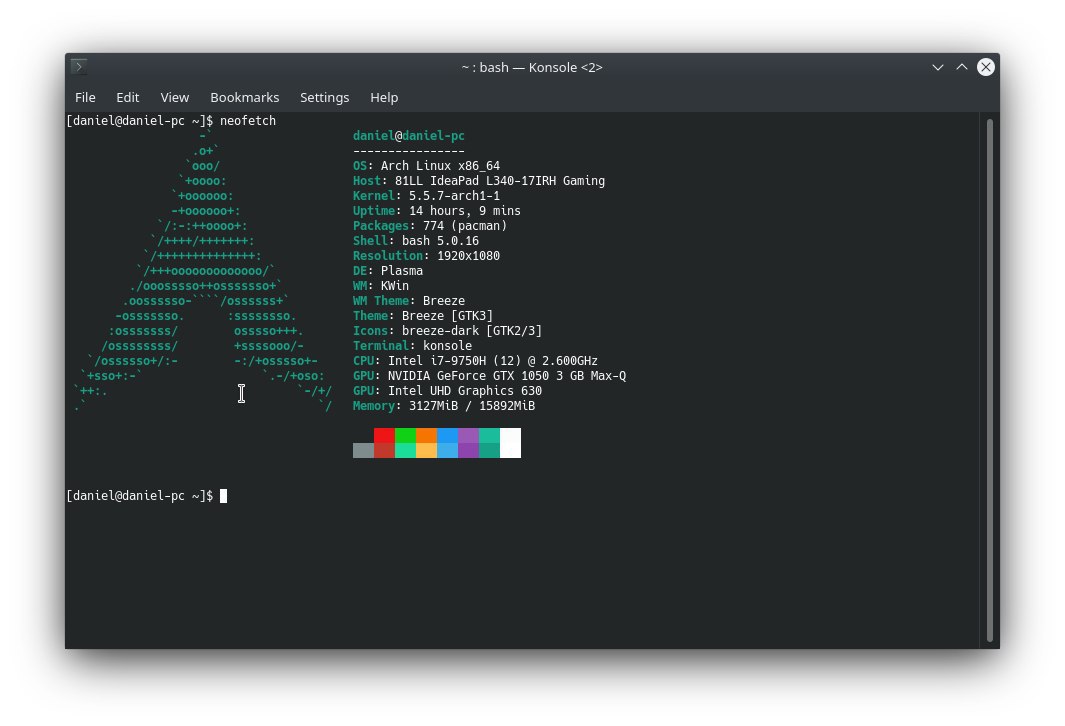Minimize the Konsole window with the down chevron
This screenshot has height=726, width=1065.
[938, 67]
